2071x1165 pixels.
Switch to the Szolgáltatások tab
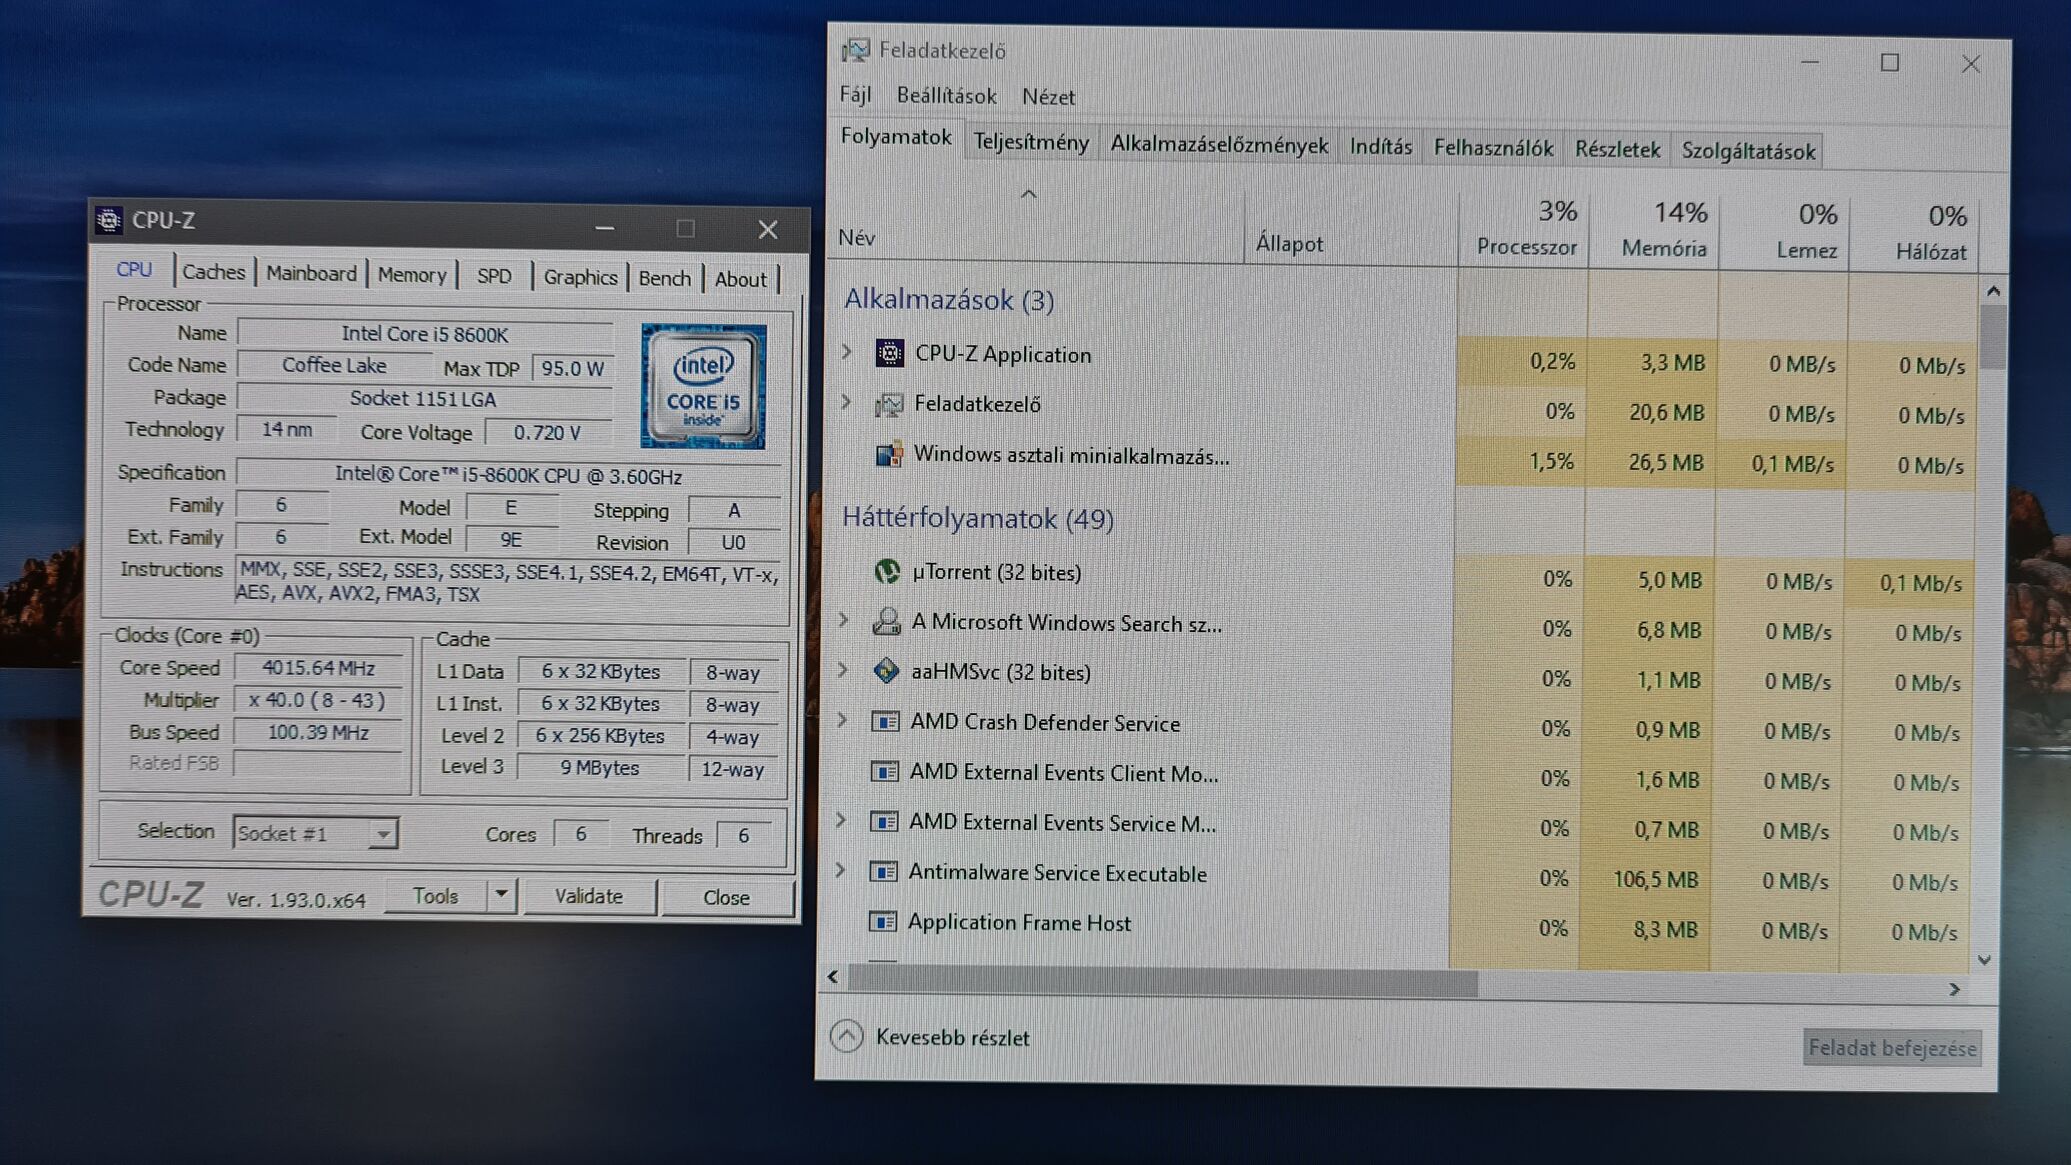[x=1748, y=151]
